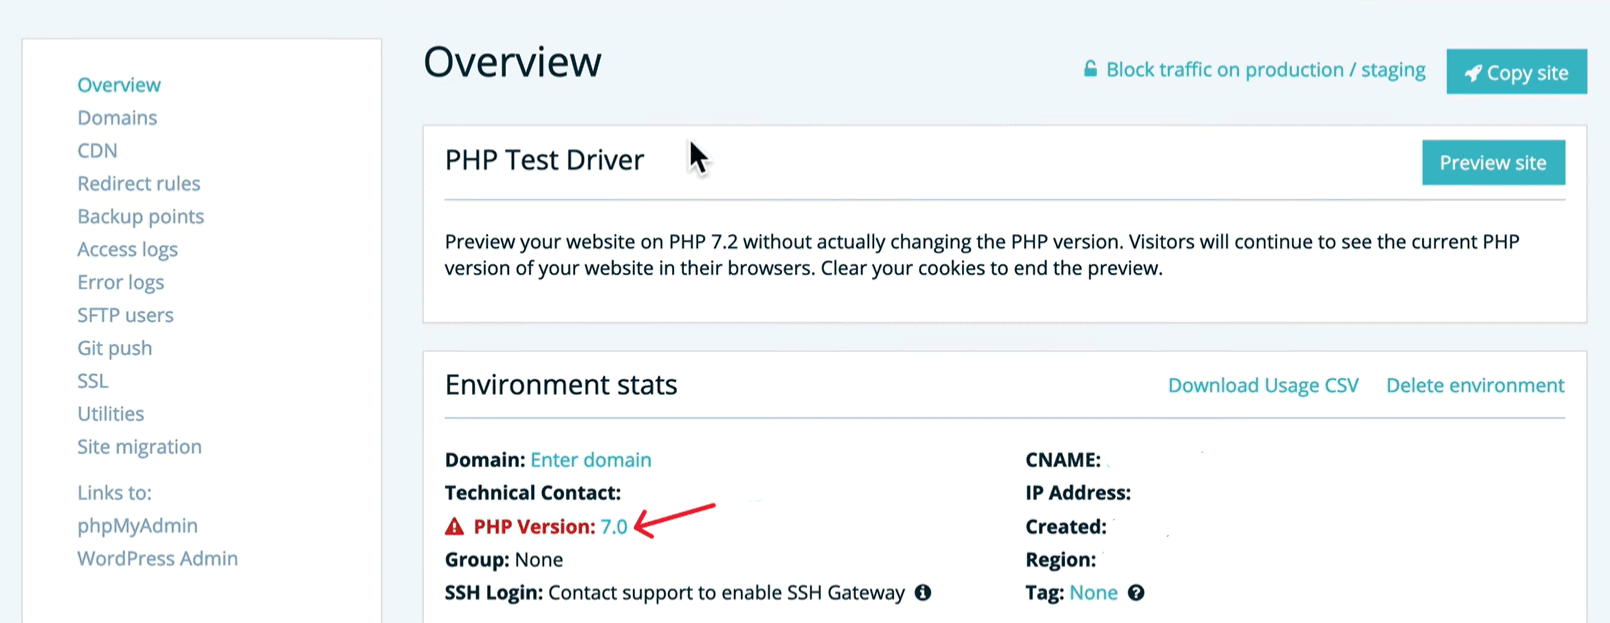Select Backup points in the sidebar
1610x623 pixels.
click(x=140, y=217)
